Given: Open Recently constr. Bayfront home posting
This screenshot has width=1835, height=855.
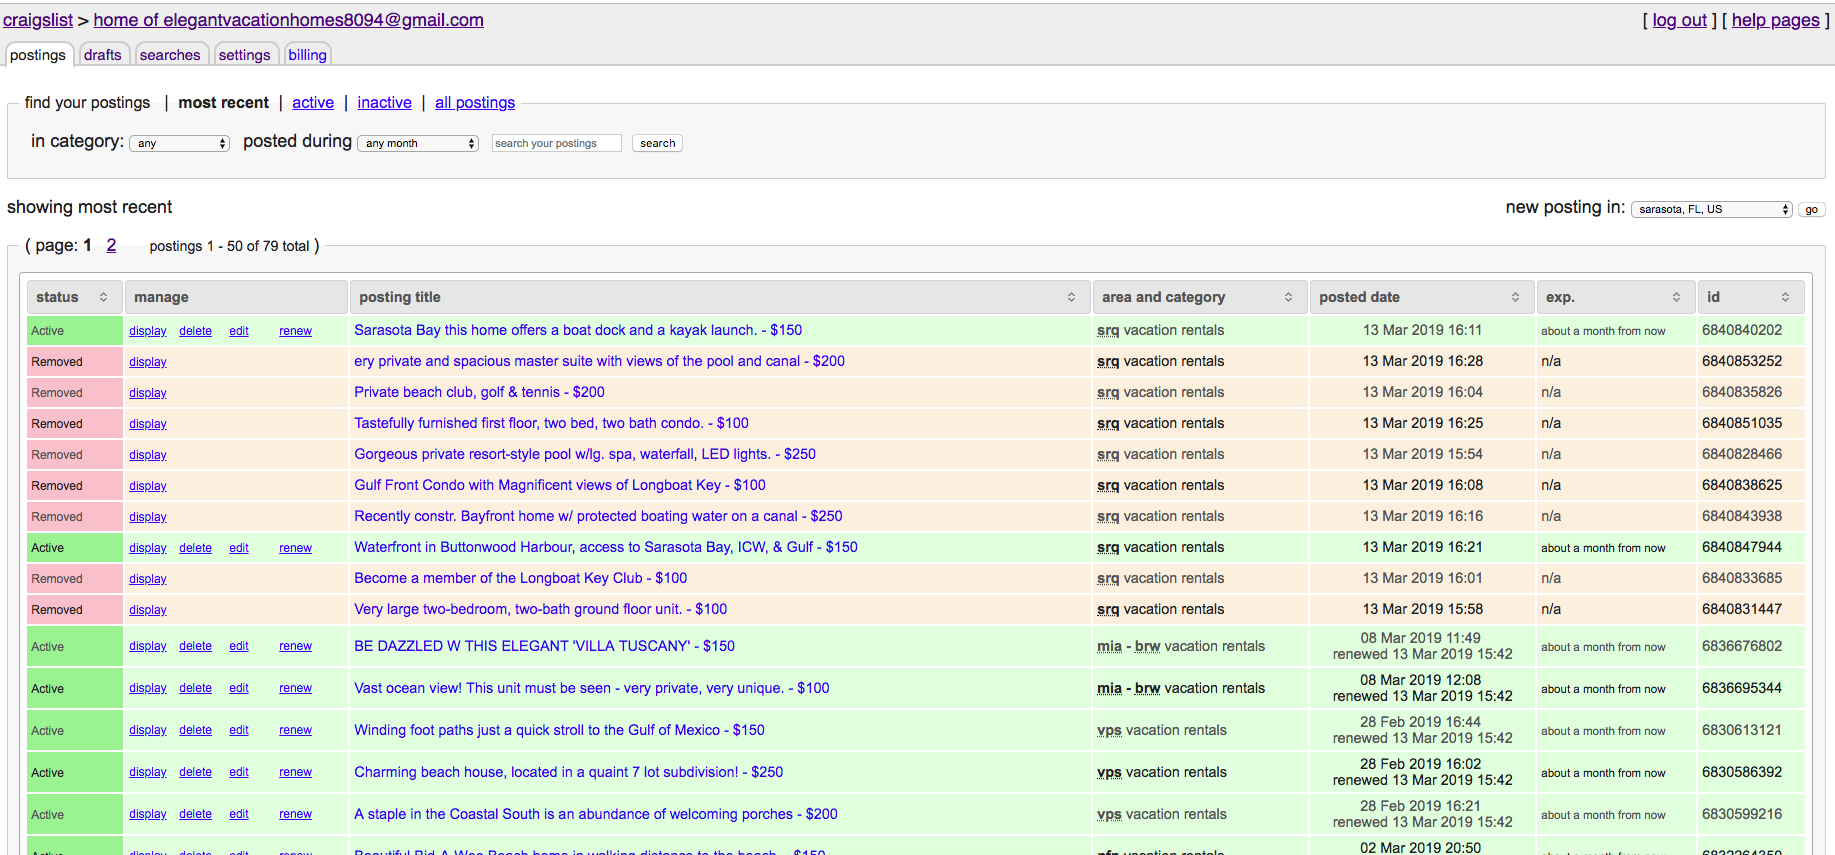Looking at the screenshot, I should tap(598, 516).
